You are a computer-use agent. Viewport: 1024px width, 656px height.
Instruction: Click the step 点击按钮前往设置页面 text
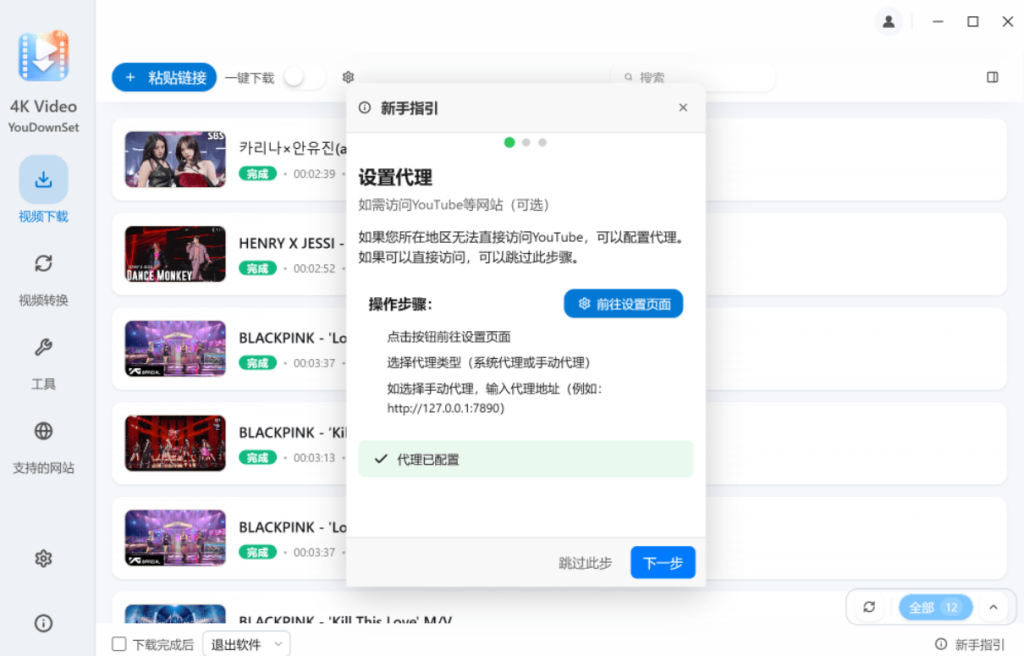(x=449, y=337)
